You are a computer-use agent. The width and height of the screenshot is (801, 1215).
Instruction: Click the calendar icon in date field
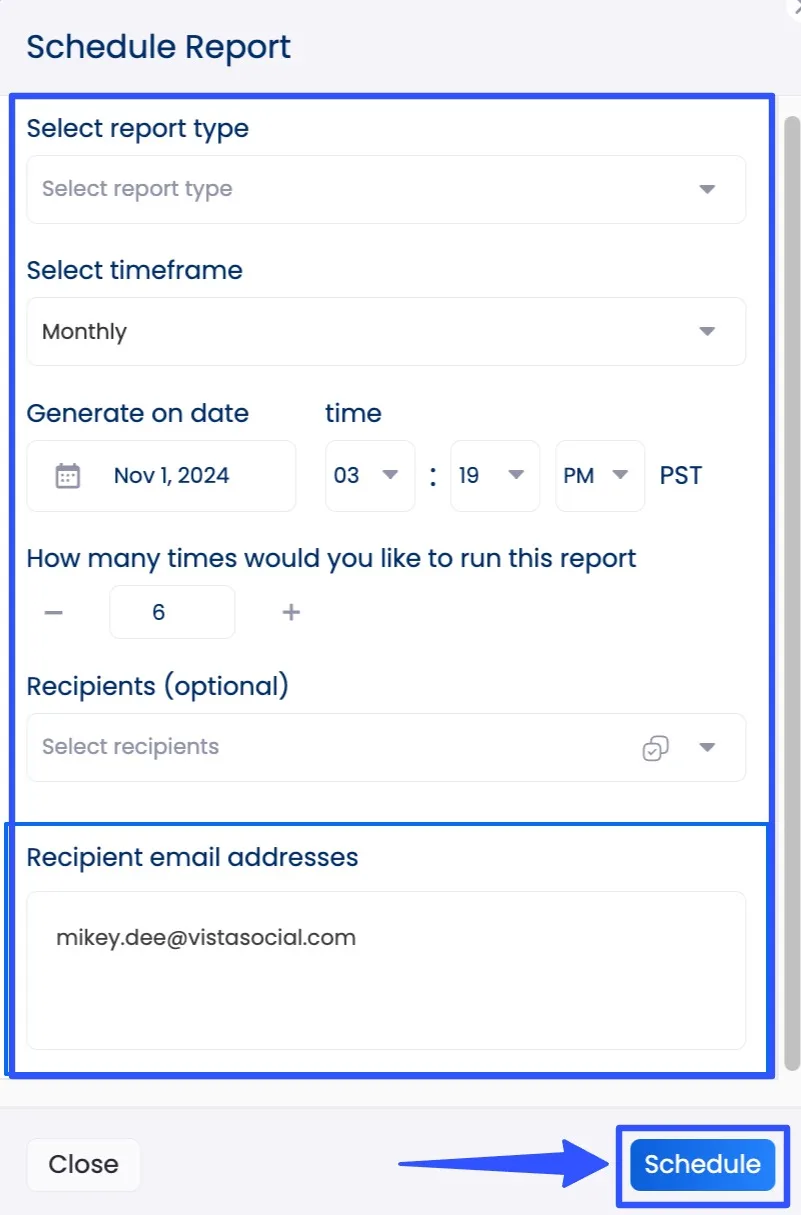click(x=67, y=476)
